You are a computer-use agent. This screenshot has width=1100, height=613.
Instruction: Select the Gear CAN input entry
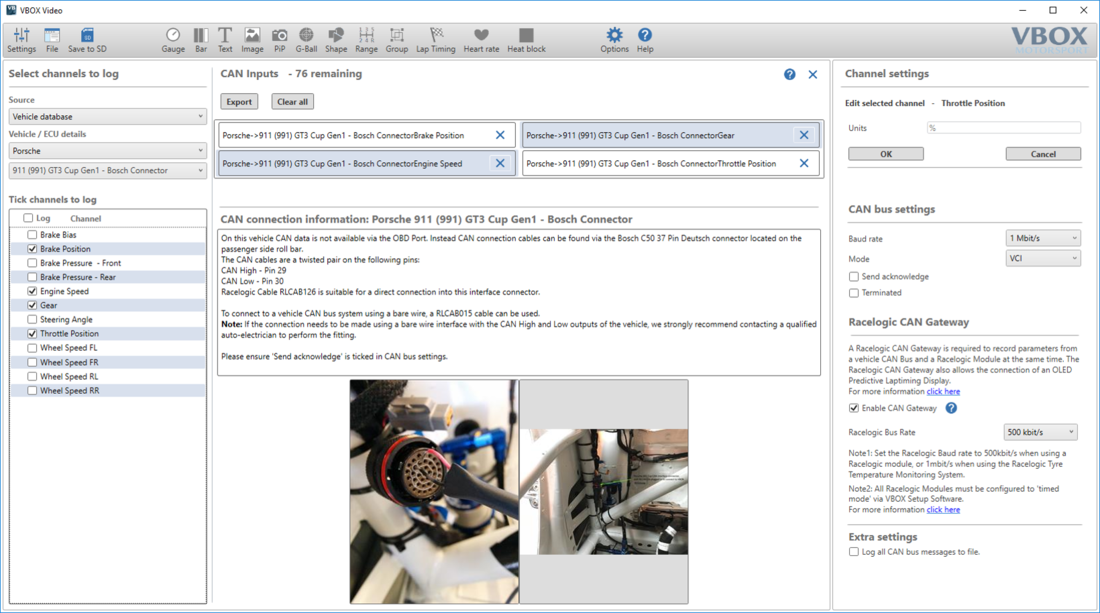[671, 135]
